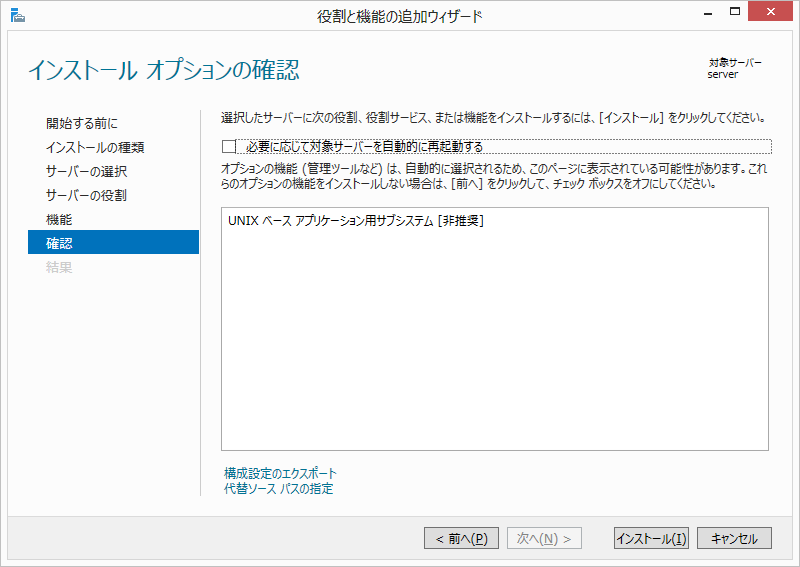The width and height of the screenshot is (800, 567).
Task: Click the greyed-out 結果 step
Action: pyautogui.click(x=59, y=268)
